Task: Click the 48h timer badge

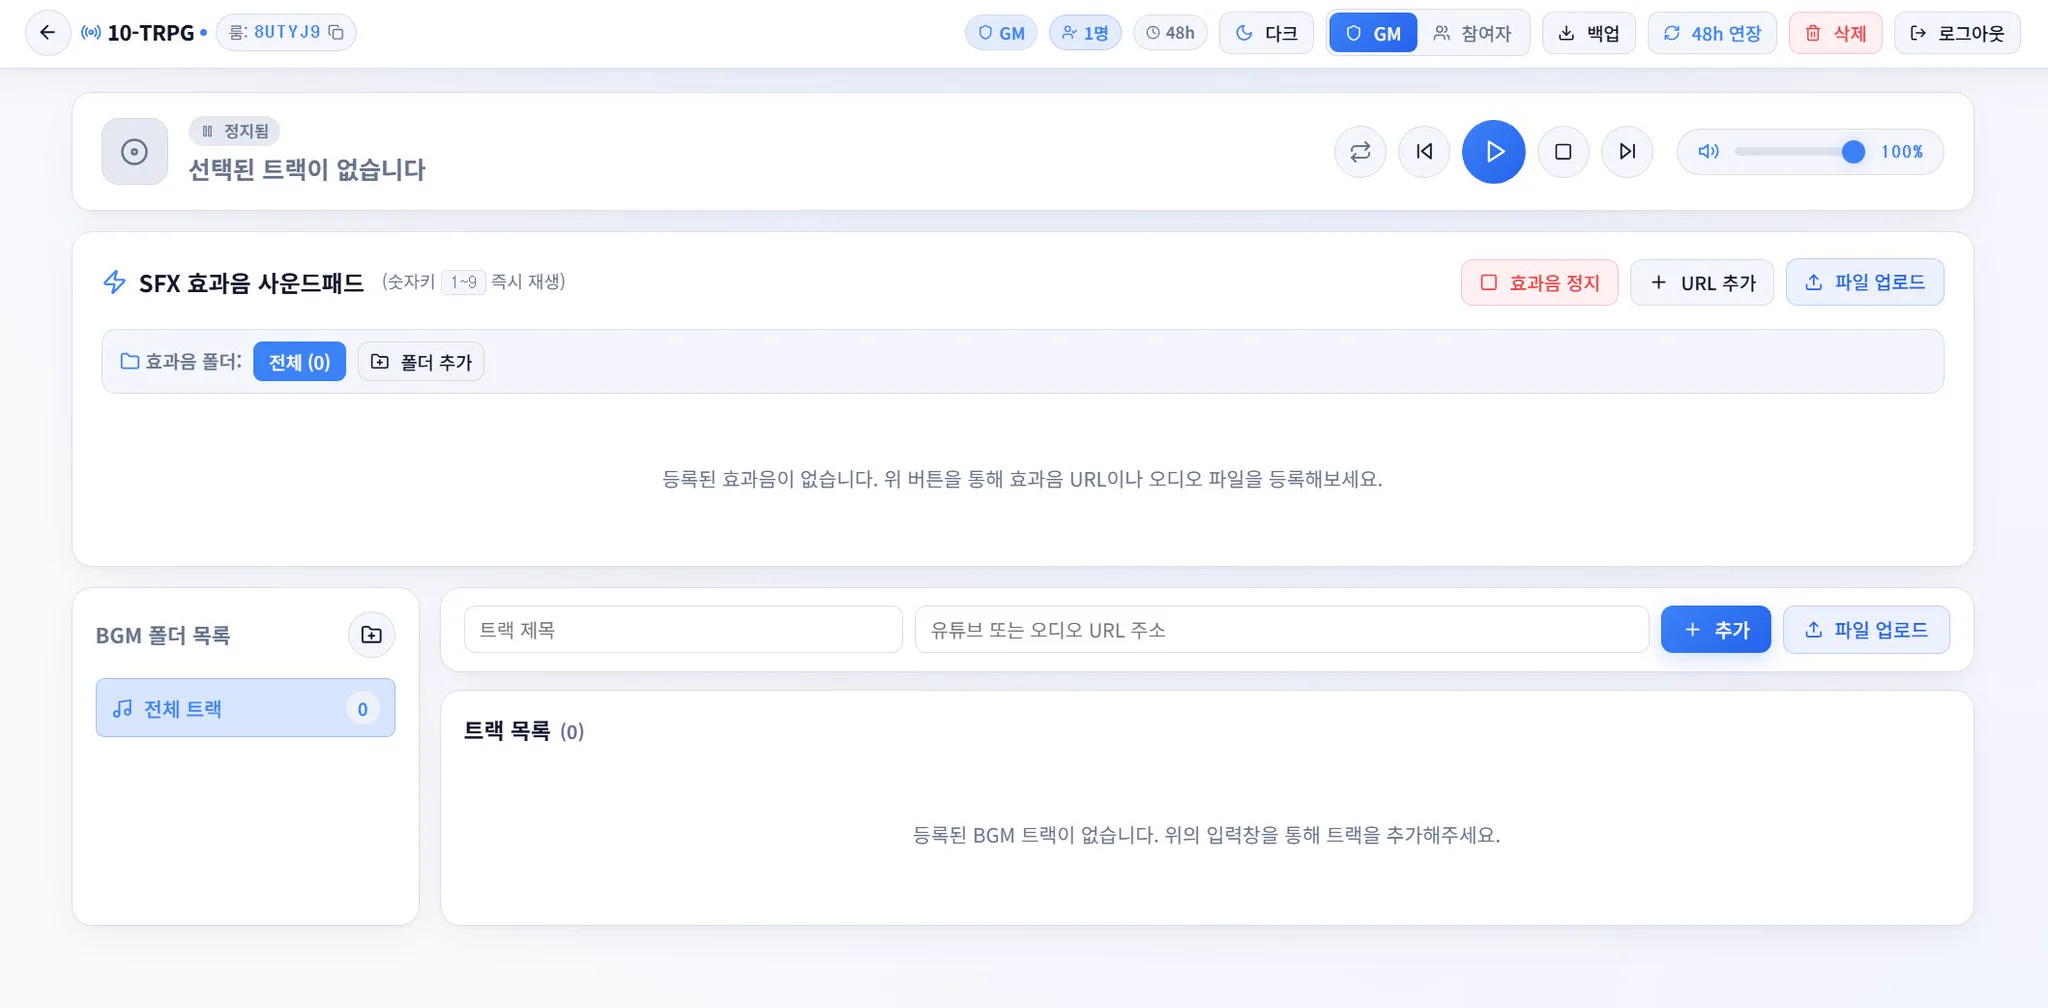Action: [1170, 33]
